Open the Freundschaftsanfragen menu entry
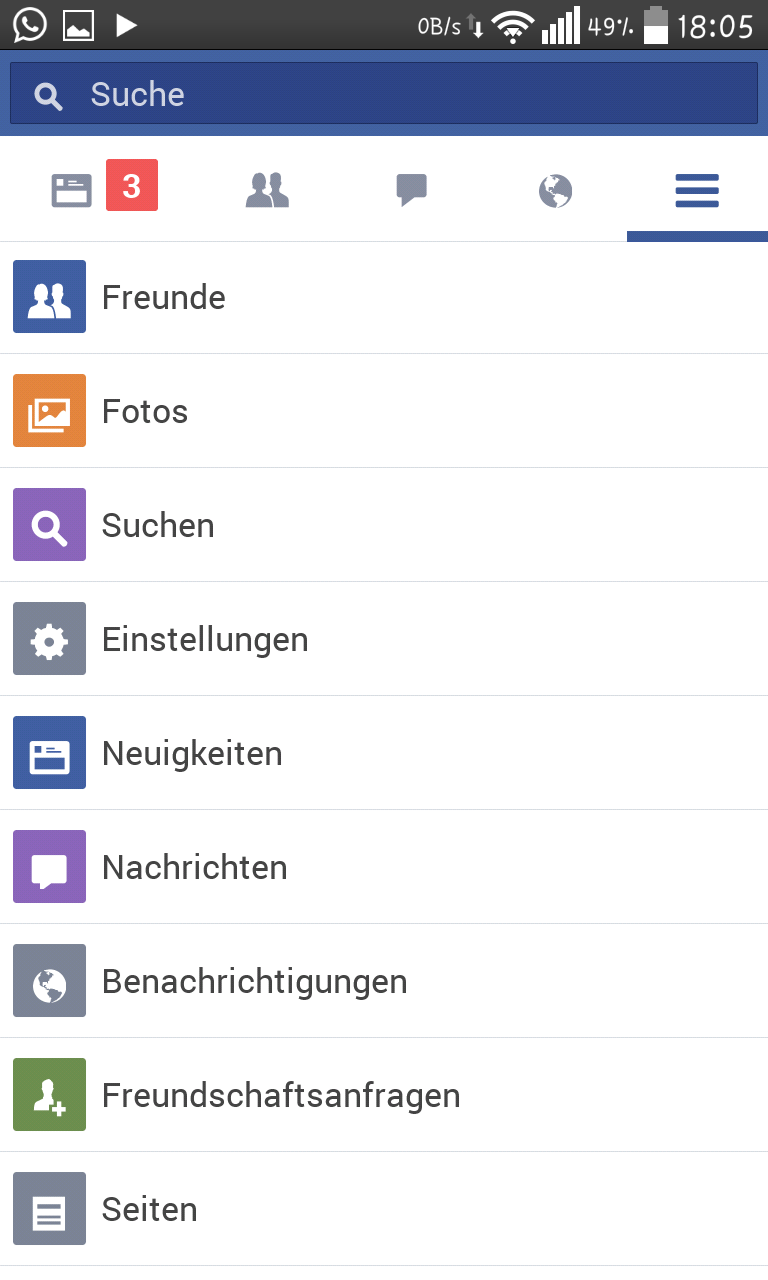Image resolution: width=768 pixels, height=1280 pixels. coord(281,1095)
